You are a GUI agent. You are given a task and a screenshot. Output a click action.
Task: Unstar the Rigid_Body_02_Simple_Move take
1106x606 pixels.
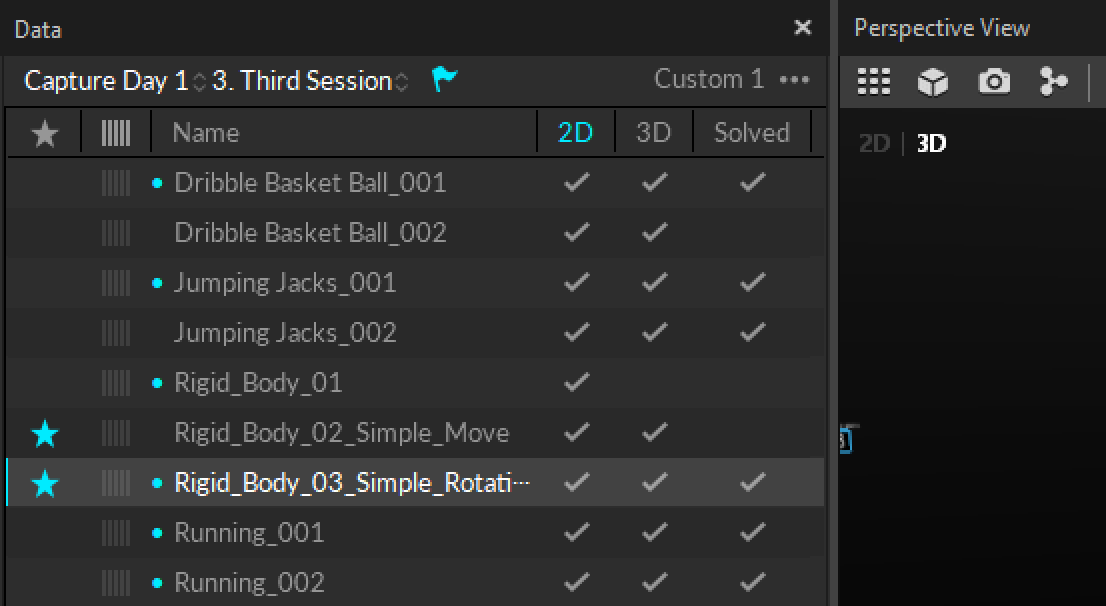(45, 433)
